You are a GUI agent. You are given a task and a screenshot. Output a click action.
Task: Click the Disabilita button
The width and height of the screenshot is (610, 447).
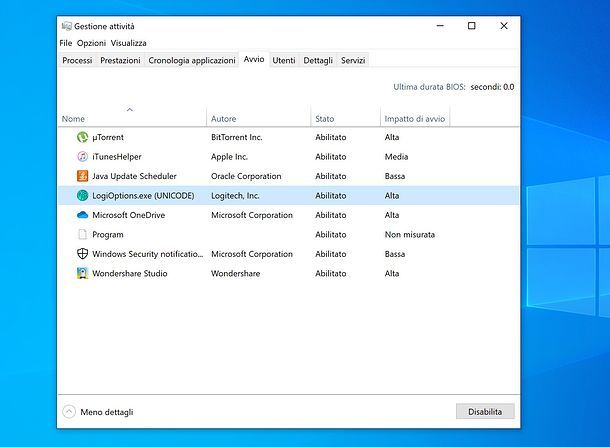485,411
